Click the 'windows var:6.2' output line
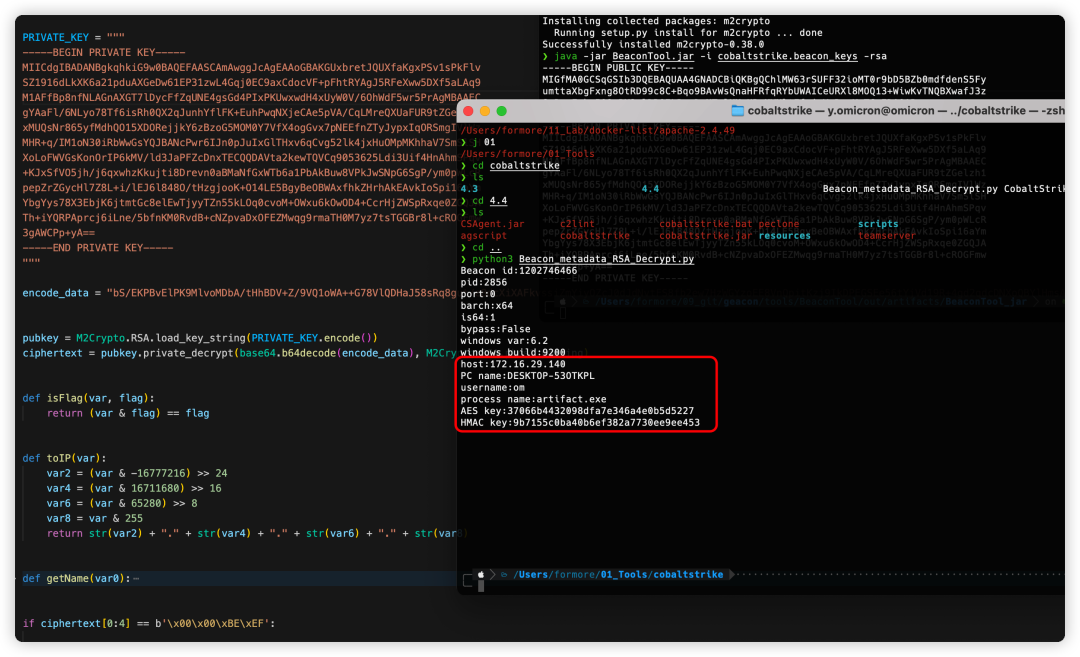Viewport: 1080px width, 657px height. [504, 341]
